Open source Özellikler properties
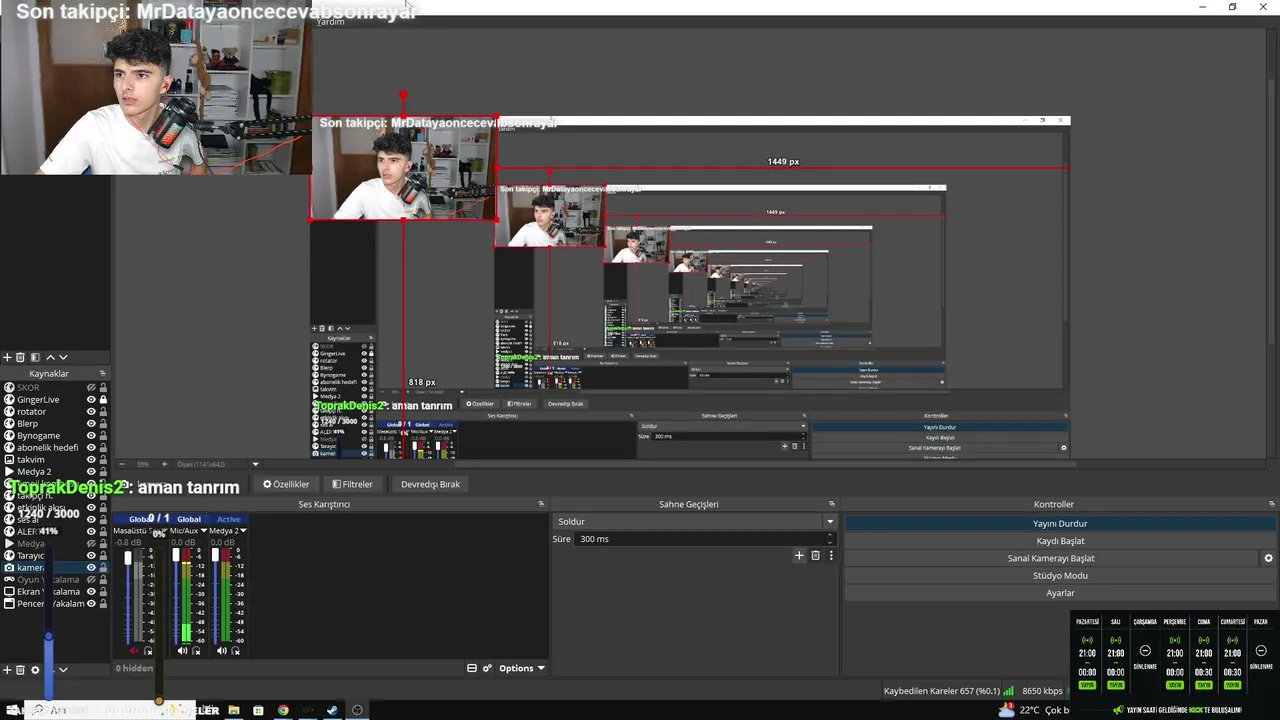Image resolution: width=1280 pixels, height=720 pixels. (x=286, y=484)
